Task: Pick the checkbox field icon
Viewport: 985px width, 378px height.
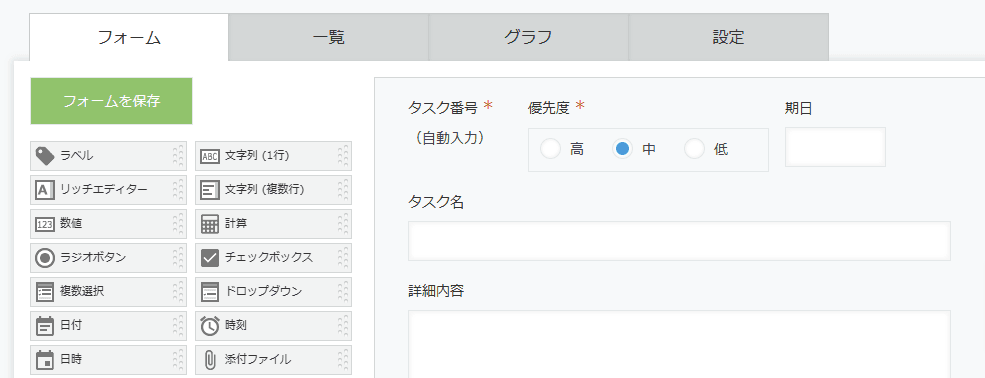Action: pyautogui.click(x=210, y=257)
